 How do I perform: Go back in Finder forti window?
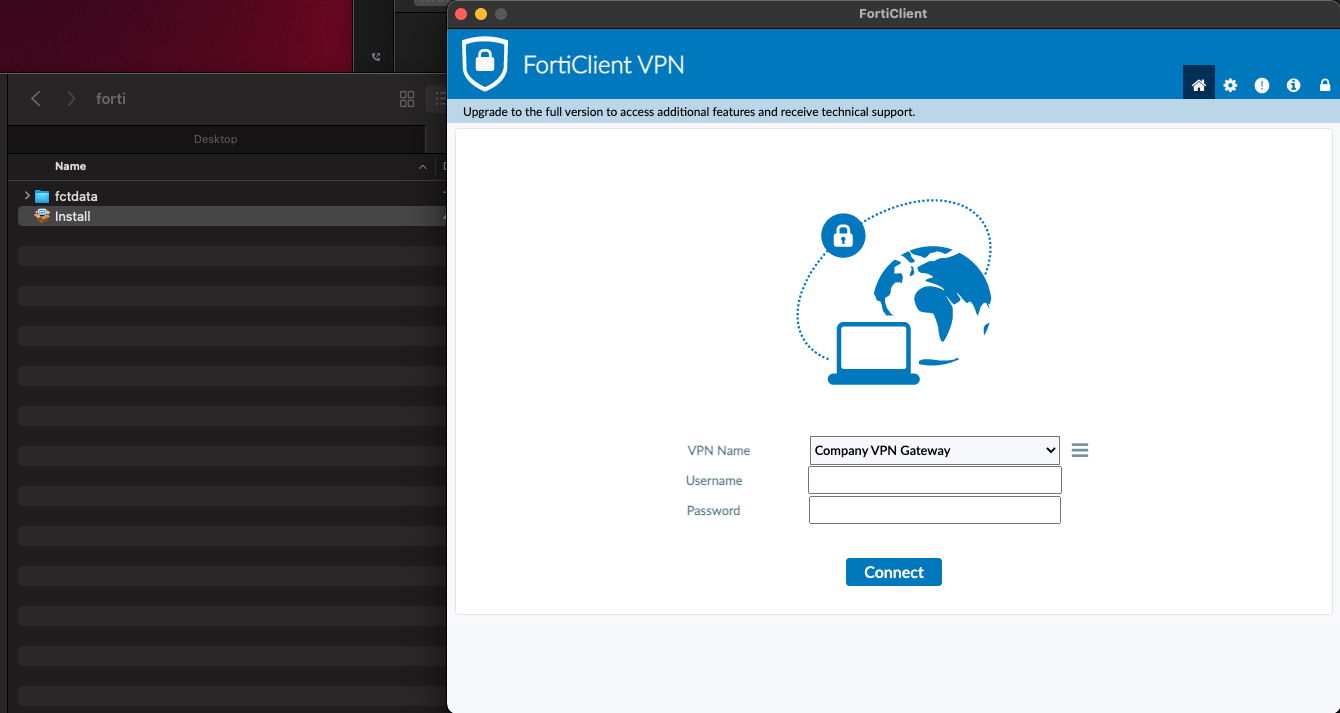(36, 98)
